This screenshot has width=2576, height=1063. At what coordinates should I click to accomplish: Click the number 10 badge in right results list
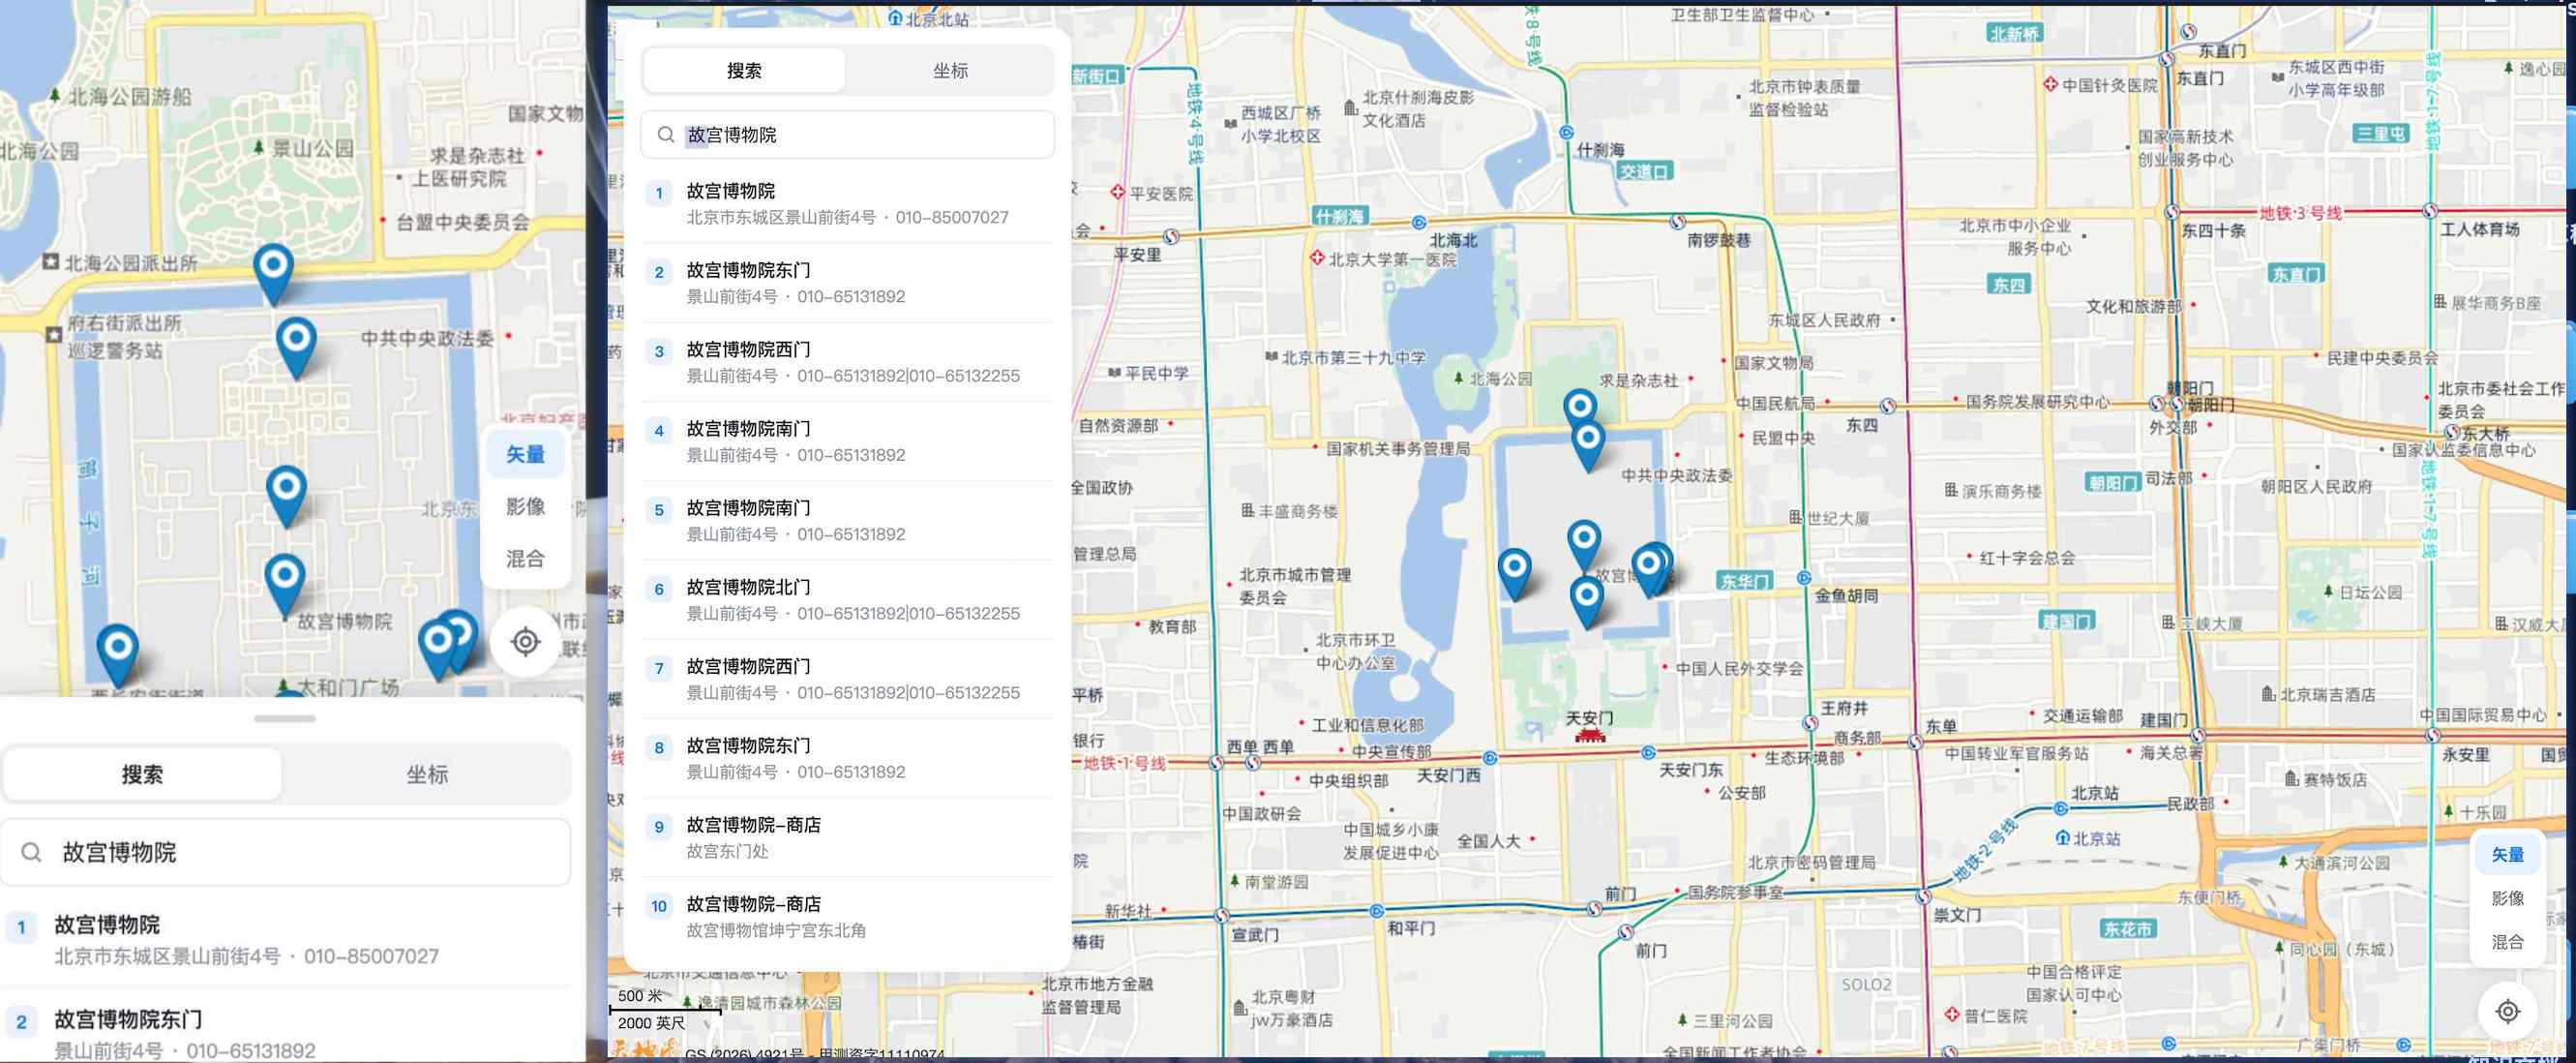pos(659,907)
